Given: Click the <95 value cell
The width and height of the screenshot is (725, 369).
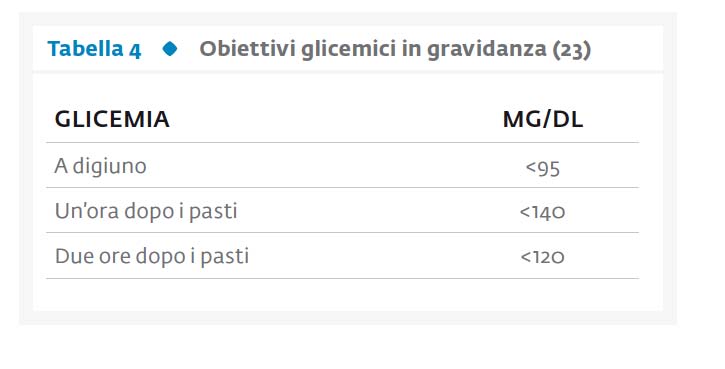Looking at the screenshot, I should (x=543, y=168).
